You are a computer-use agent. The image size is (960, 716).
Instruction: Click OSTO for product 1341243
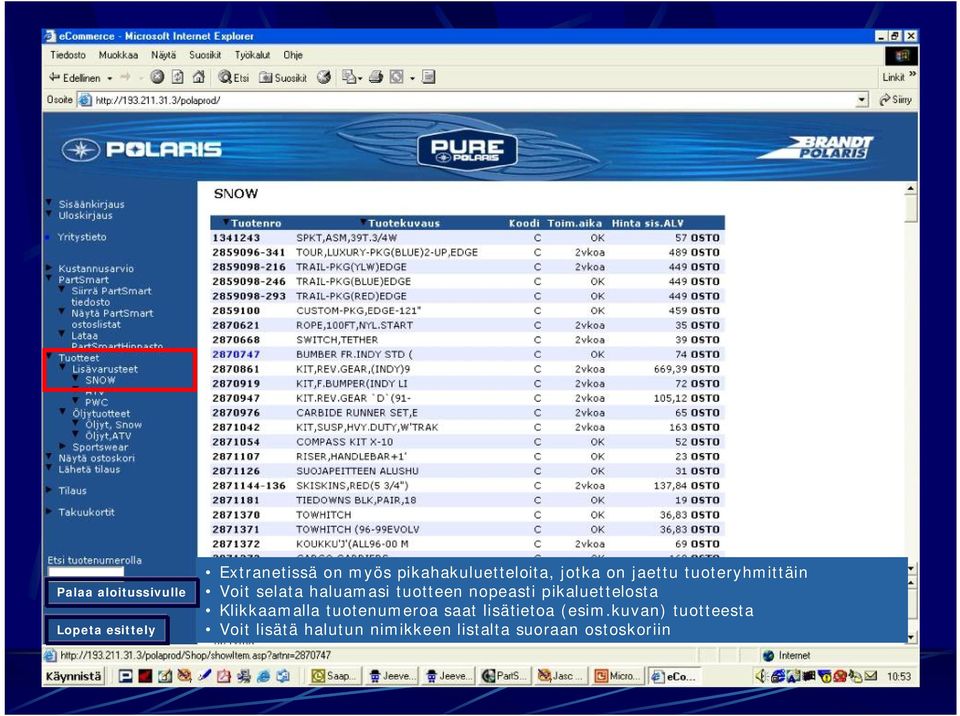click(705, 238)
